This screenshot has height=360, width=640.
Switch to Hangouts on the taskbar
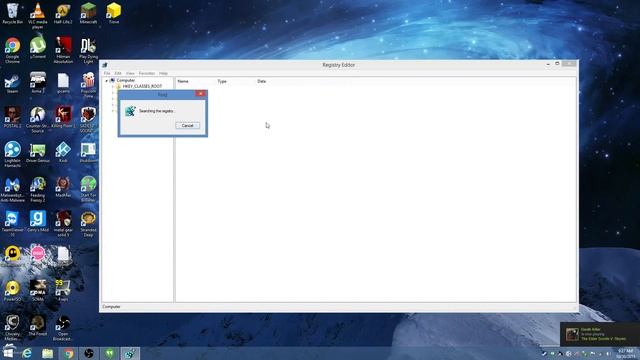click(109, 353)
